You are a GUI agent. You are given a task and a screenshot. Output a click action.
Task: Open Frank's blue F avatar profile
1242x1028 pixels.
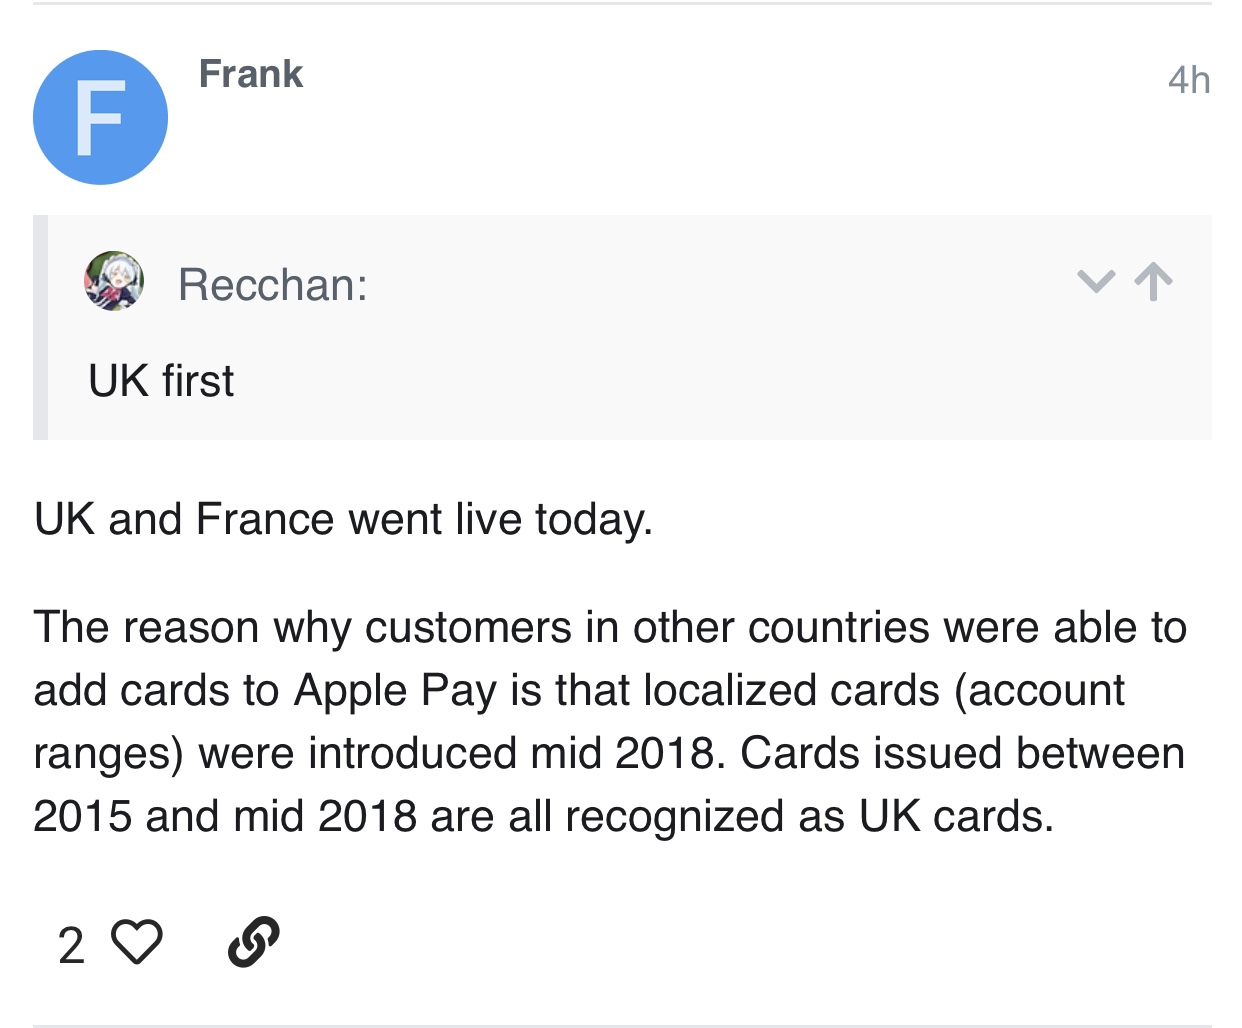(x=100, y=117)
